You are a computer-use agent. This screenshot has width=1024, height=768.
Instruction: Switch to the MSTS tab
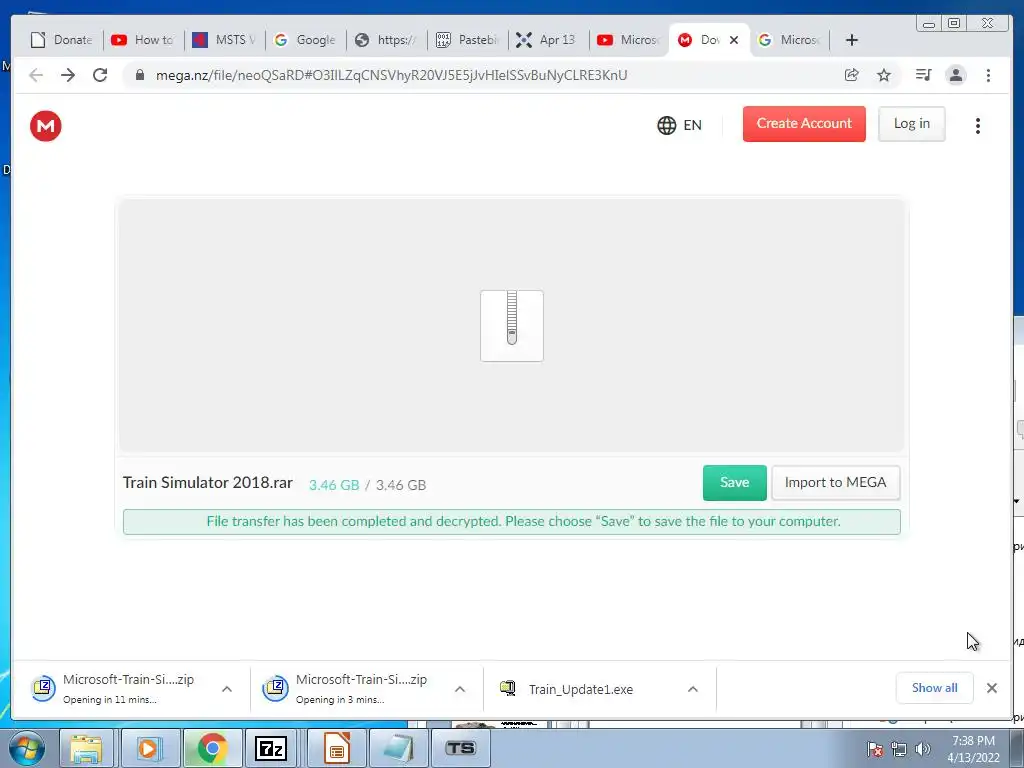tap(224, 40)
